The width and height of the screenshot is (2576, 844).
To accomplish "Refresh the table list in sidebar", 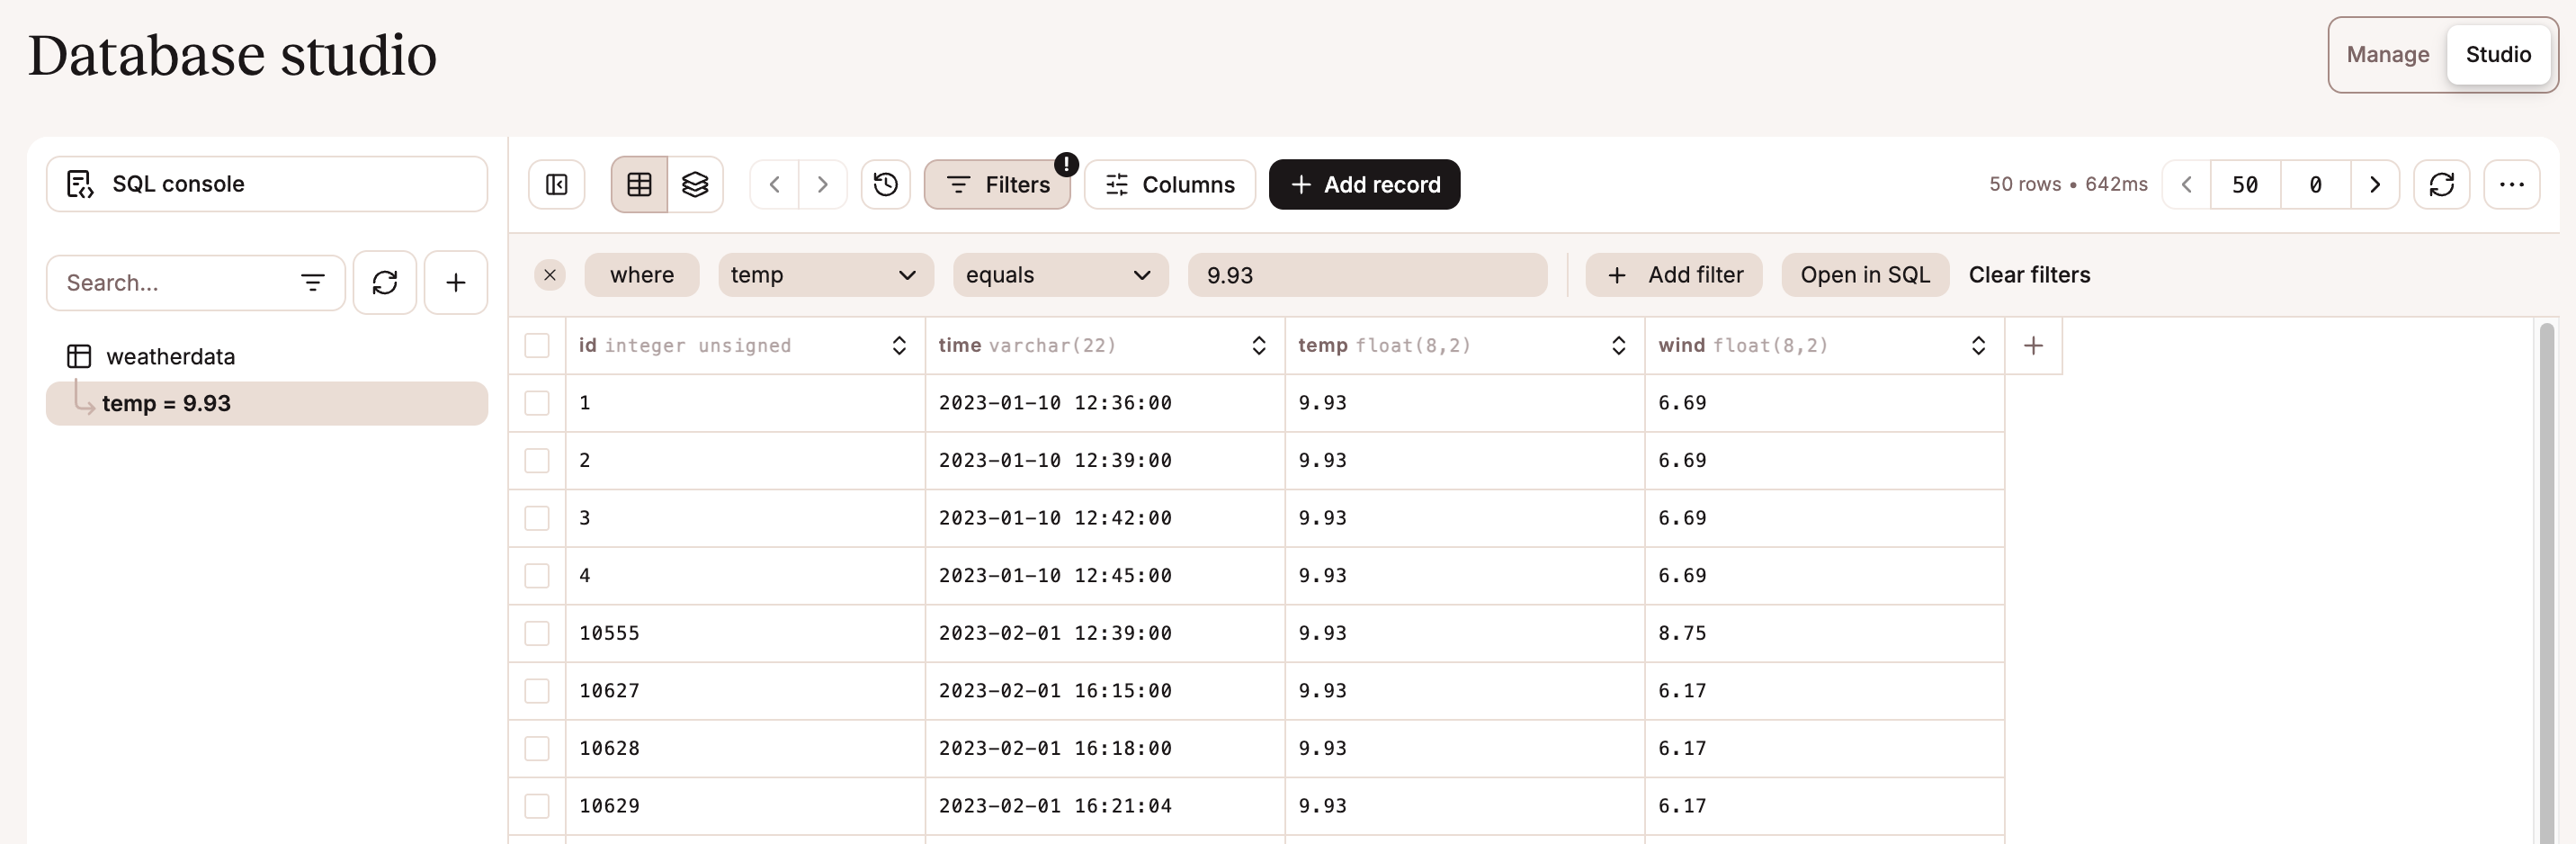I will [385, 283].
